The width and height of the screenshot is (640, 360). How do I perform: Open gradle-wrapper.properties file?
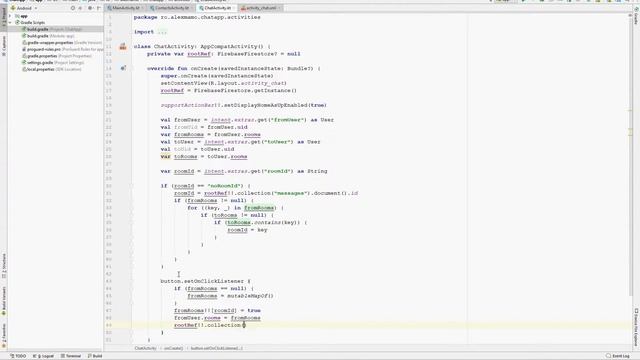pyautogui.click(x=62, y=42)
